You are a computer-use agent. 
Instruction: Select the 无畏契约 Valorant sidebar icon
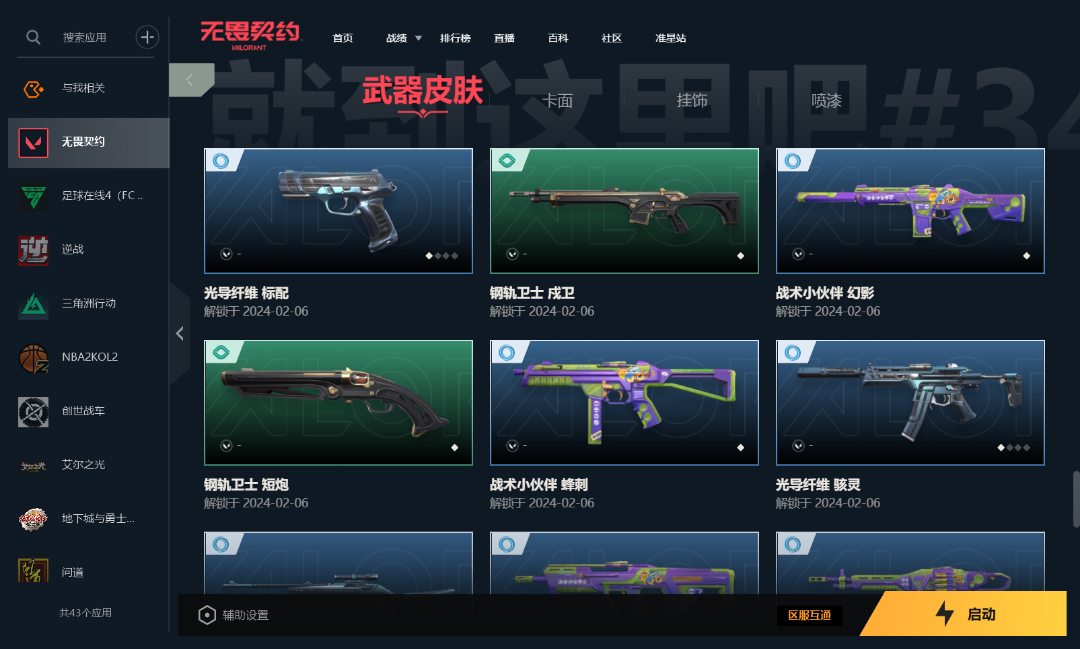coord(33,143)
